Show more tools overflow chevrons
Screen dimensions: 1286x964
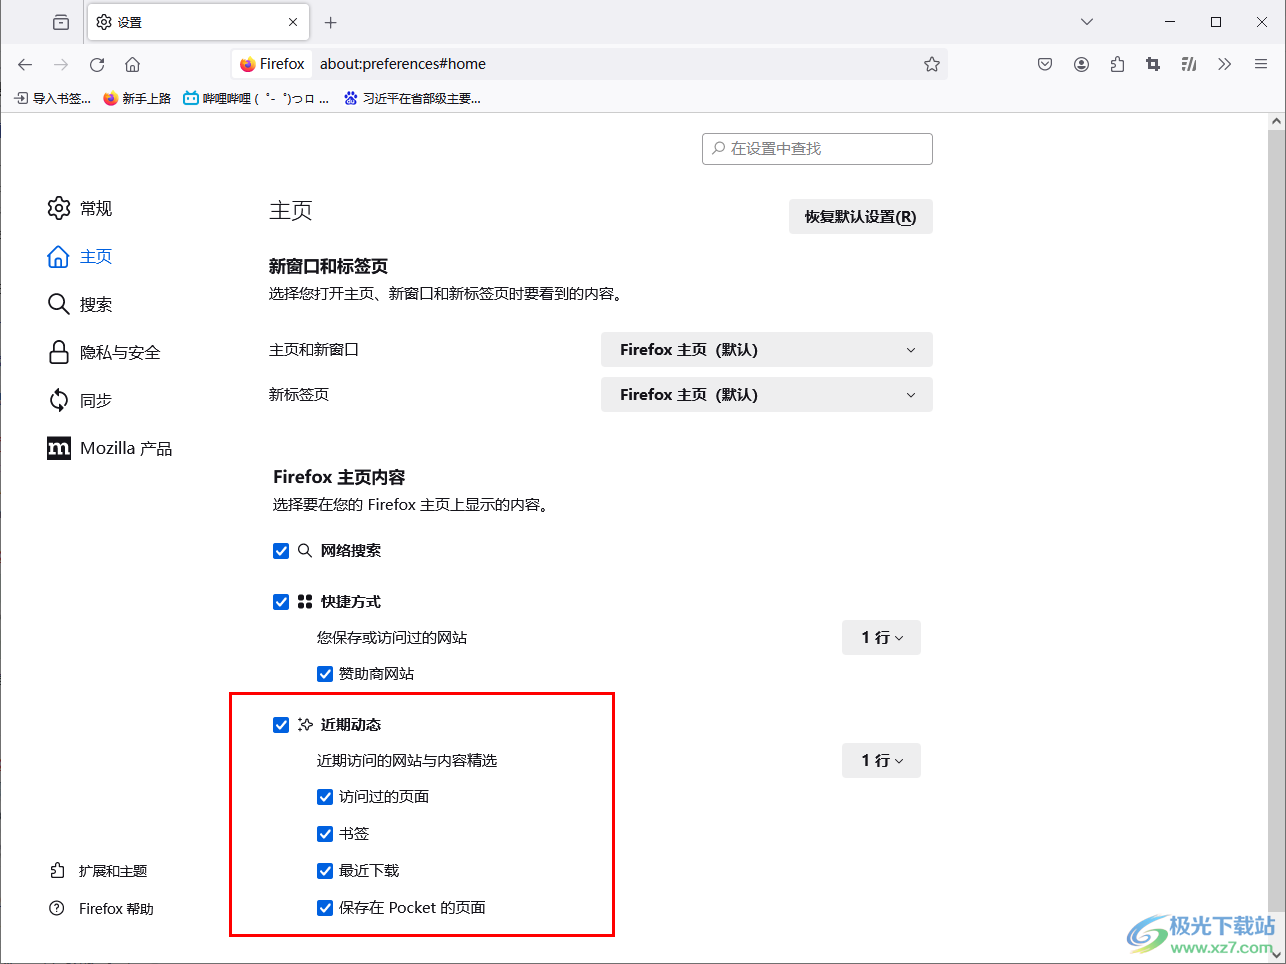point(1225,64)
